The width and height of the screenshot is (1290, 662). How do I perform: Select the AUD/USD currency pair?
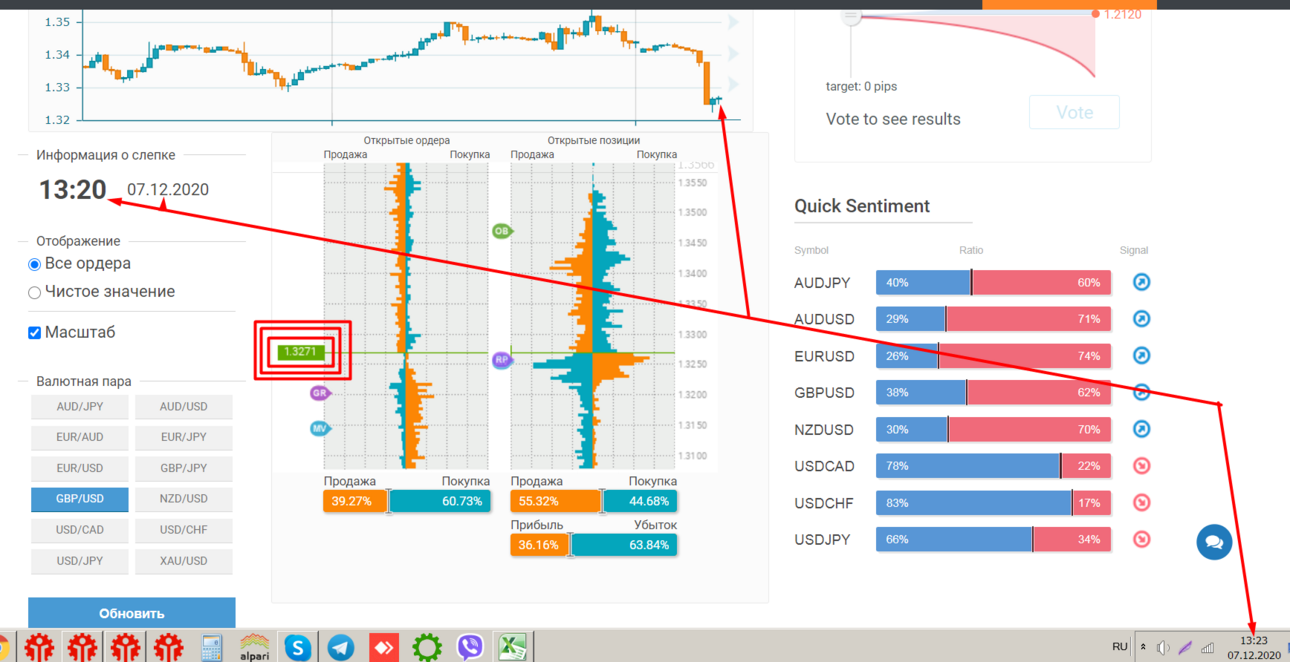tap(184, 407)
